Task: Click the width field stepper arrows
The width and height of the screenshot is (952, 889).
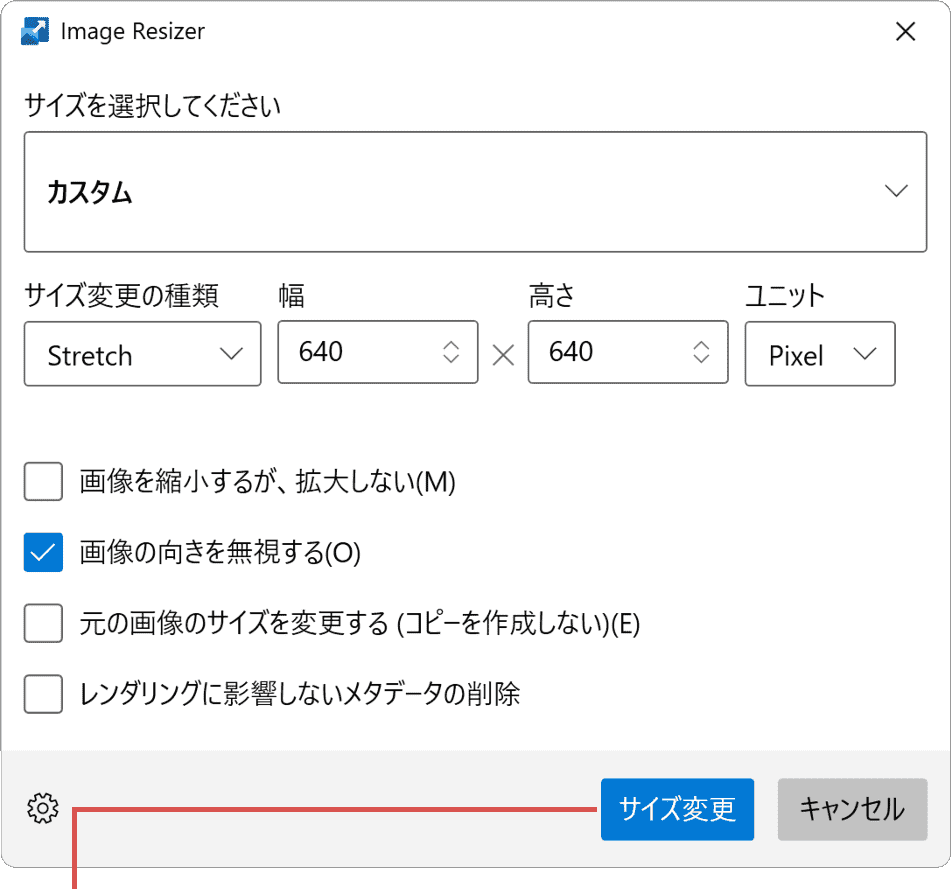Action: coord(451,352)
